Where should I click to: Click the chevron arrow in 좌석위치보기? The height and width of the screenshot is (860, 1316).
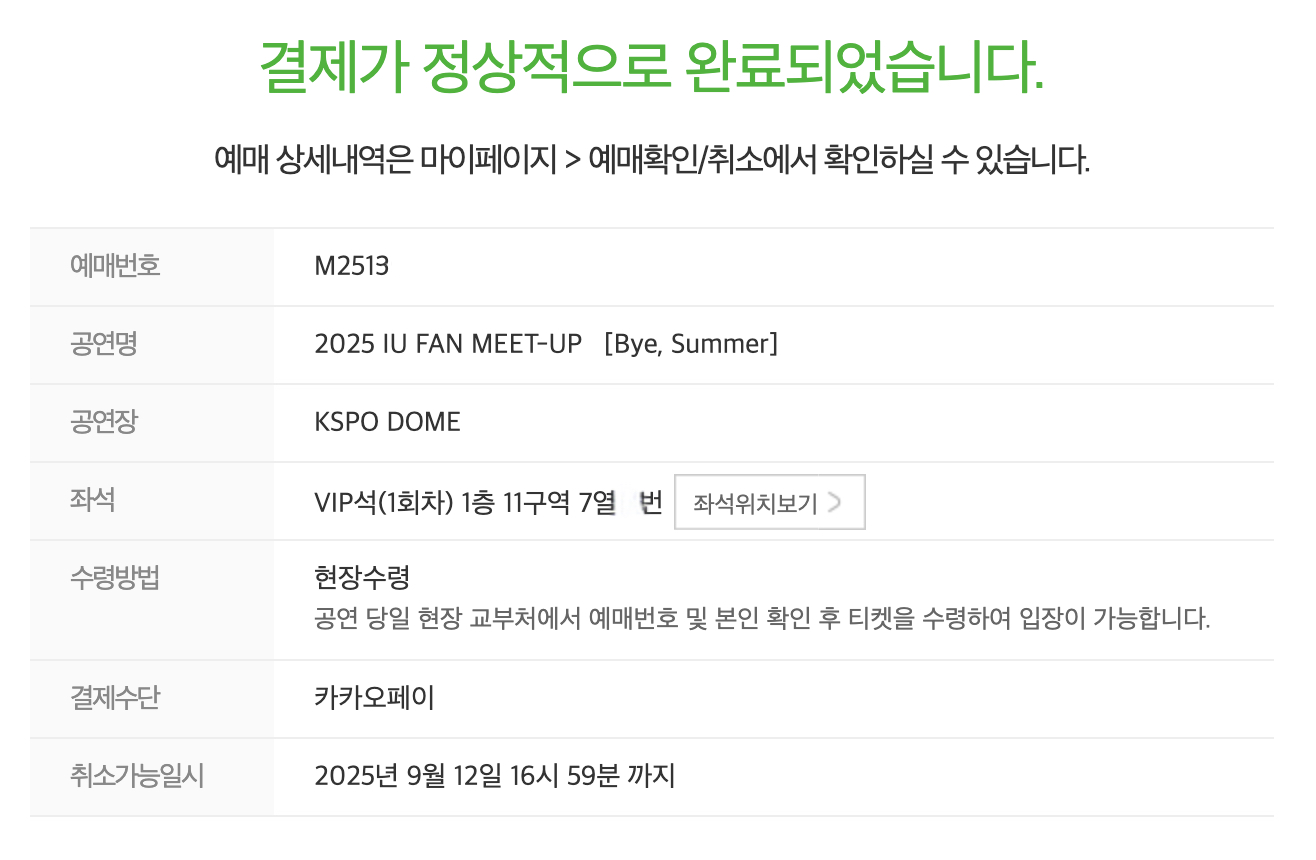click(834, 502)
